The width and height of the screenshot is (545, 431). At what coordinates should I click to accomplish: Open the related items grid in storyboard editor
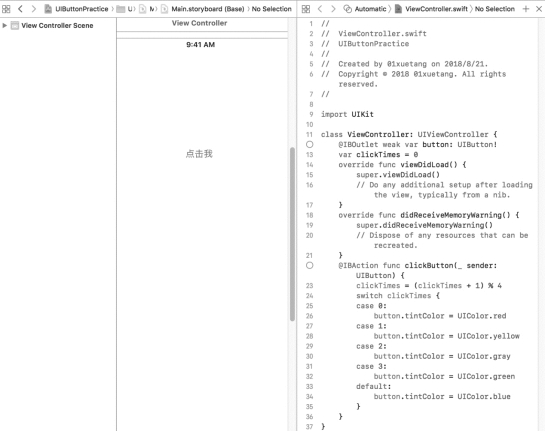(6, 9)
